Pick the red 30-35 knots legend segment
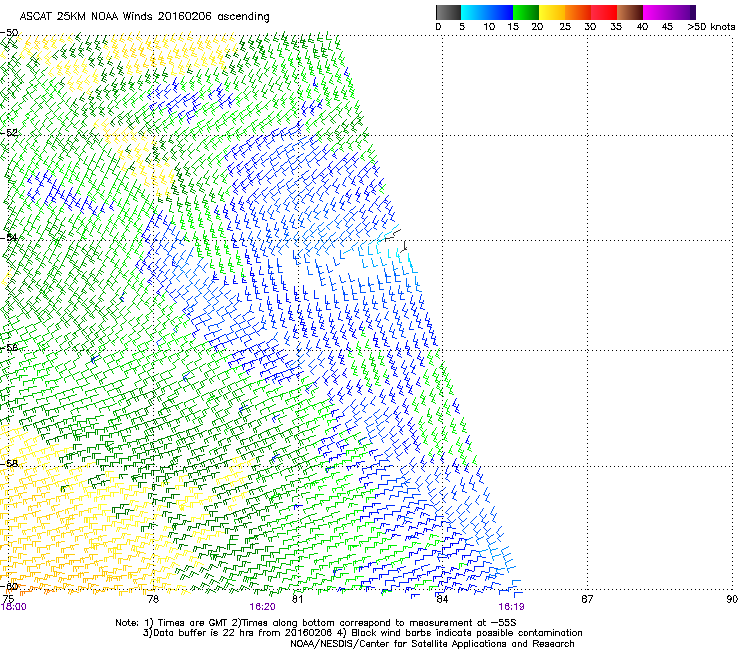740x650 pixels. click(x=604, y=12)
